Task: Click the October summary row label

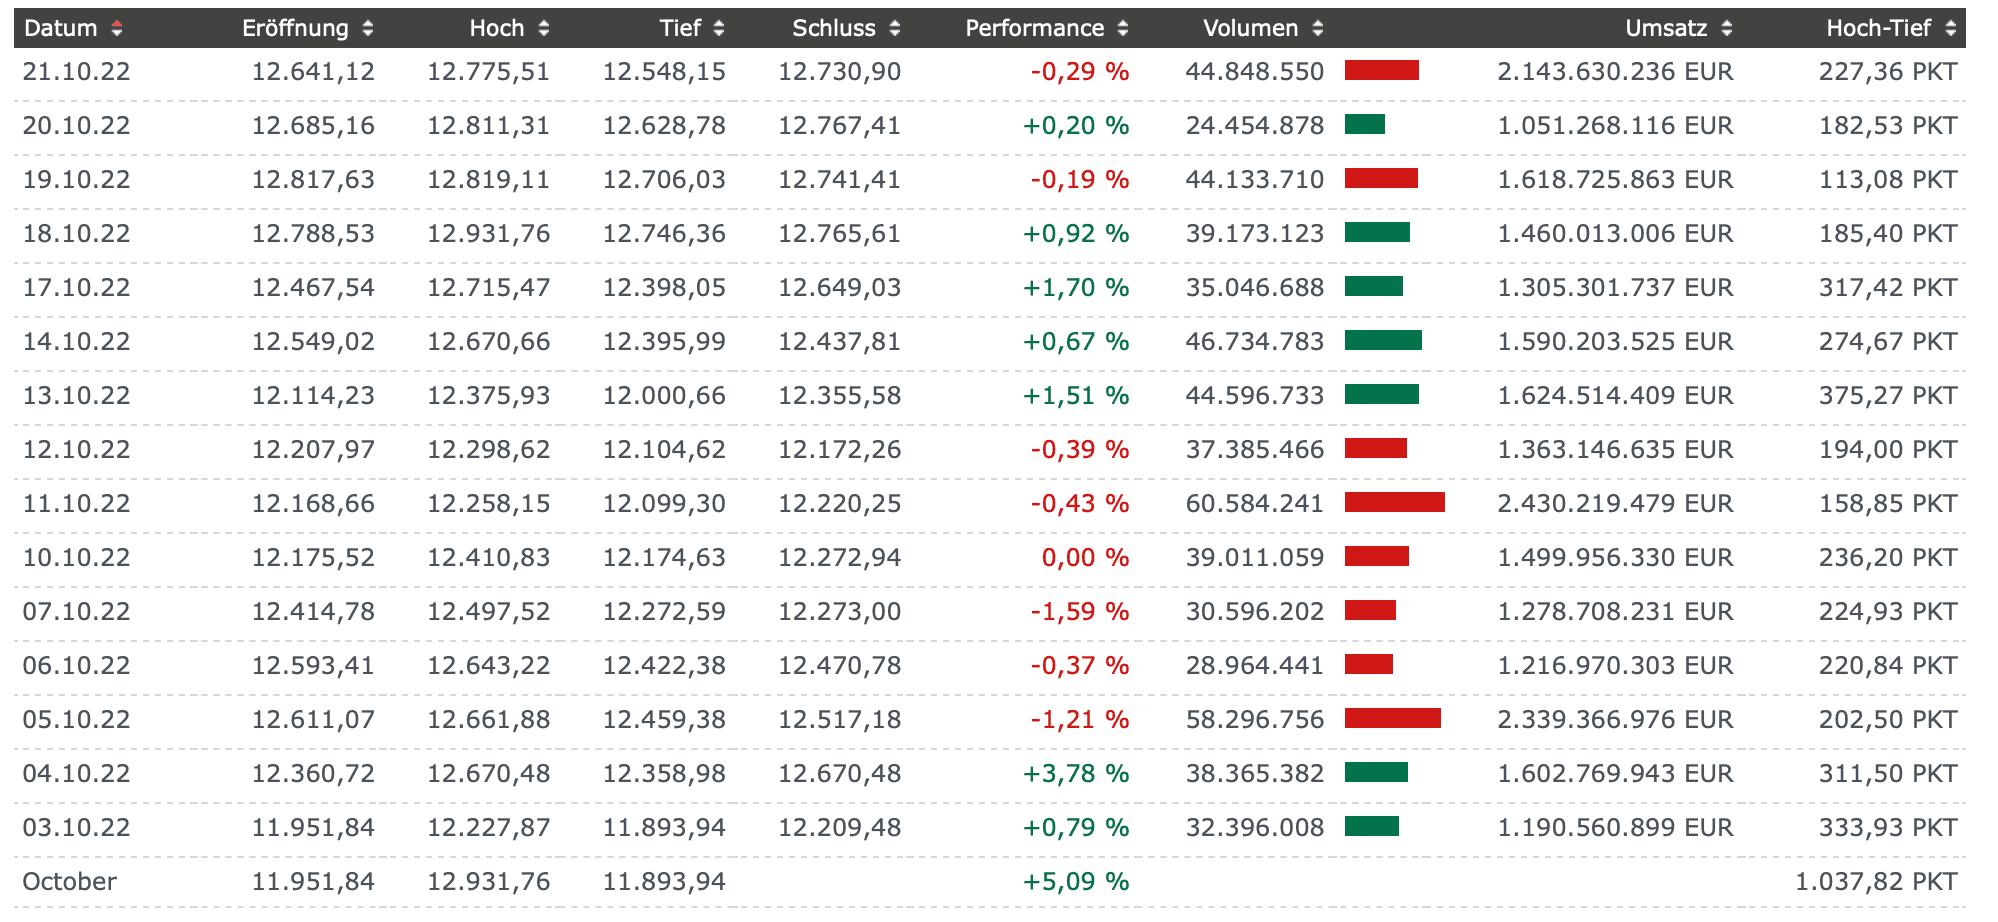Action: click(x=70, y=881)
